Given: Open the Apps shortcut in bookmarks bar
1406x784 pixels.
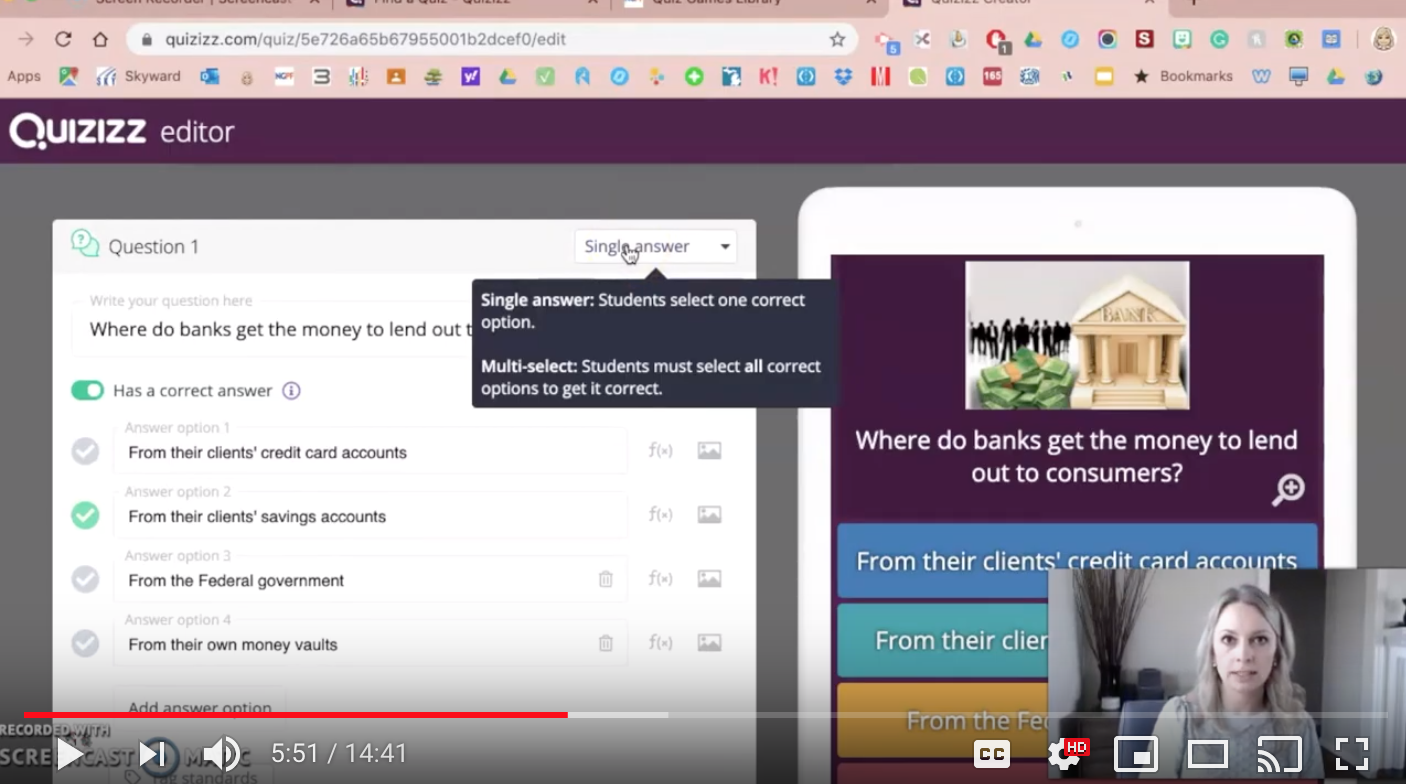Looking at the screenshot, I should (x=24, y=76).
